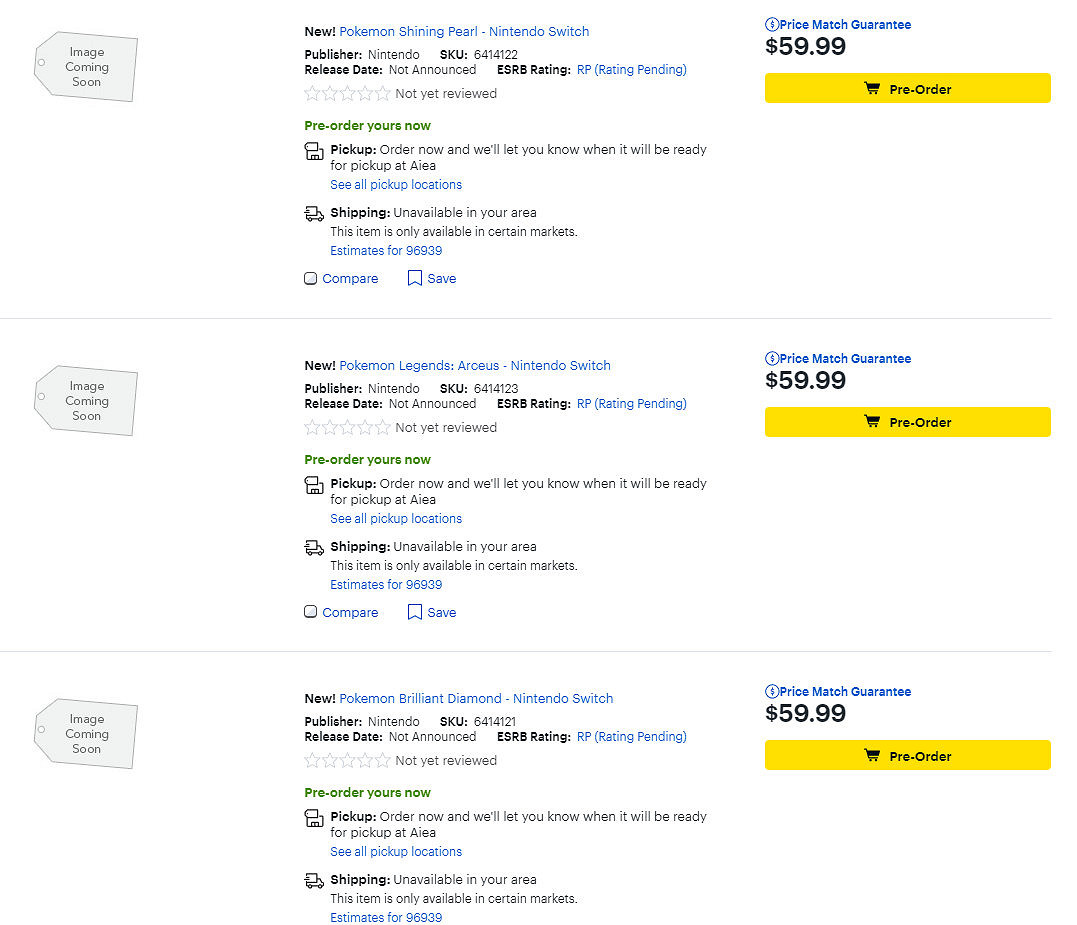Click Save bookmark icon for Pokemon Shining Pearl
Viewport: 1077px width, 925px height.
coord(415,279)
